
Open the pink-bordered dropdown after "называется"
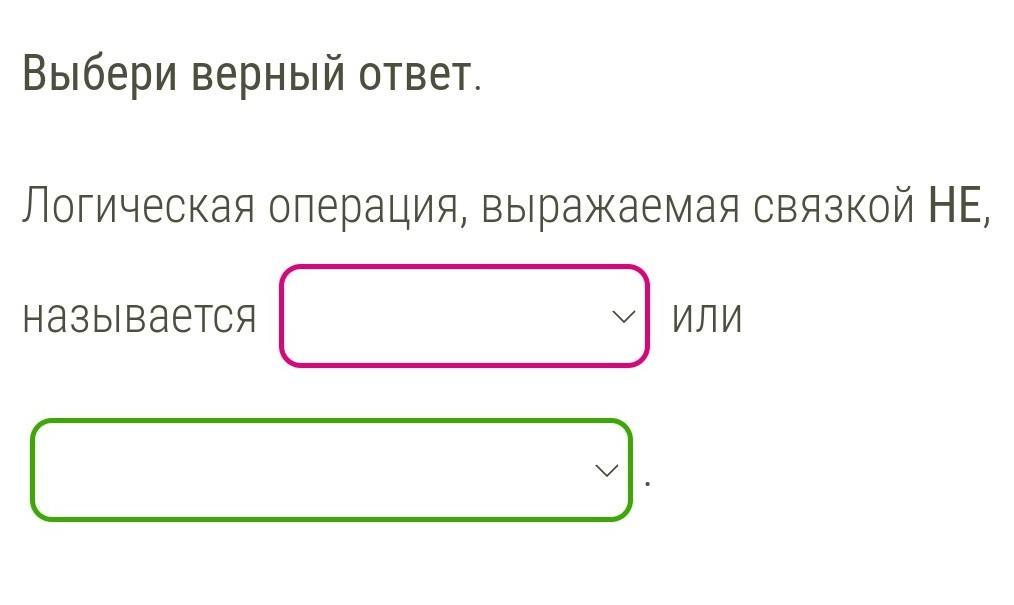(x=463, y=316)
